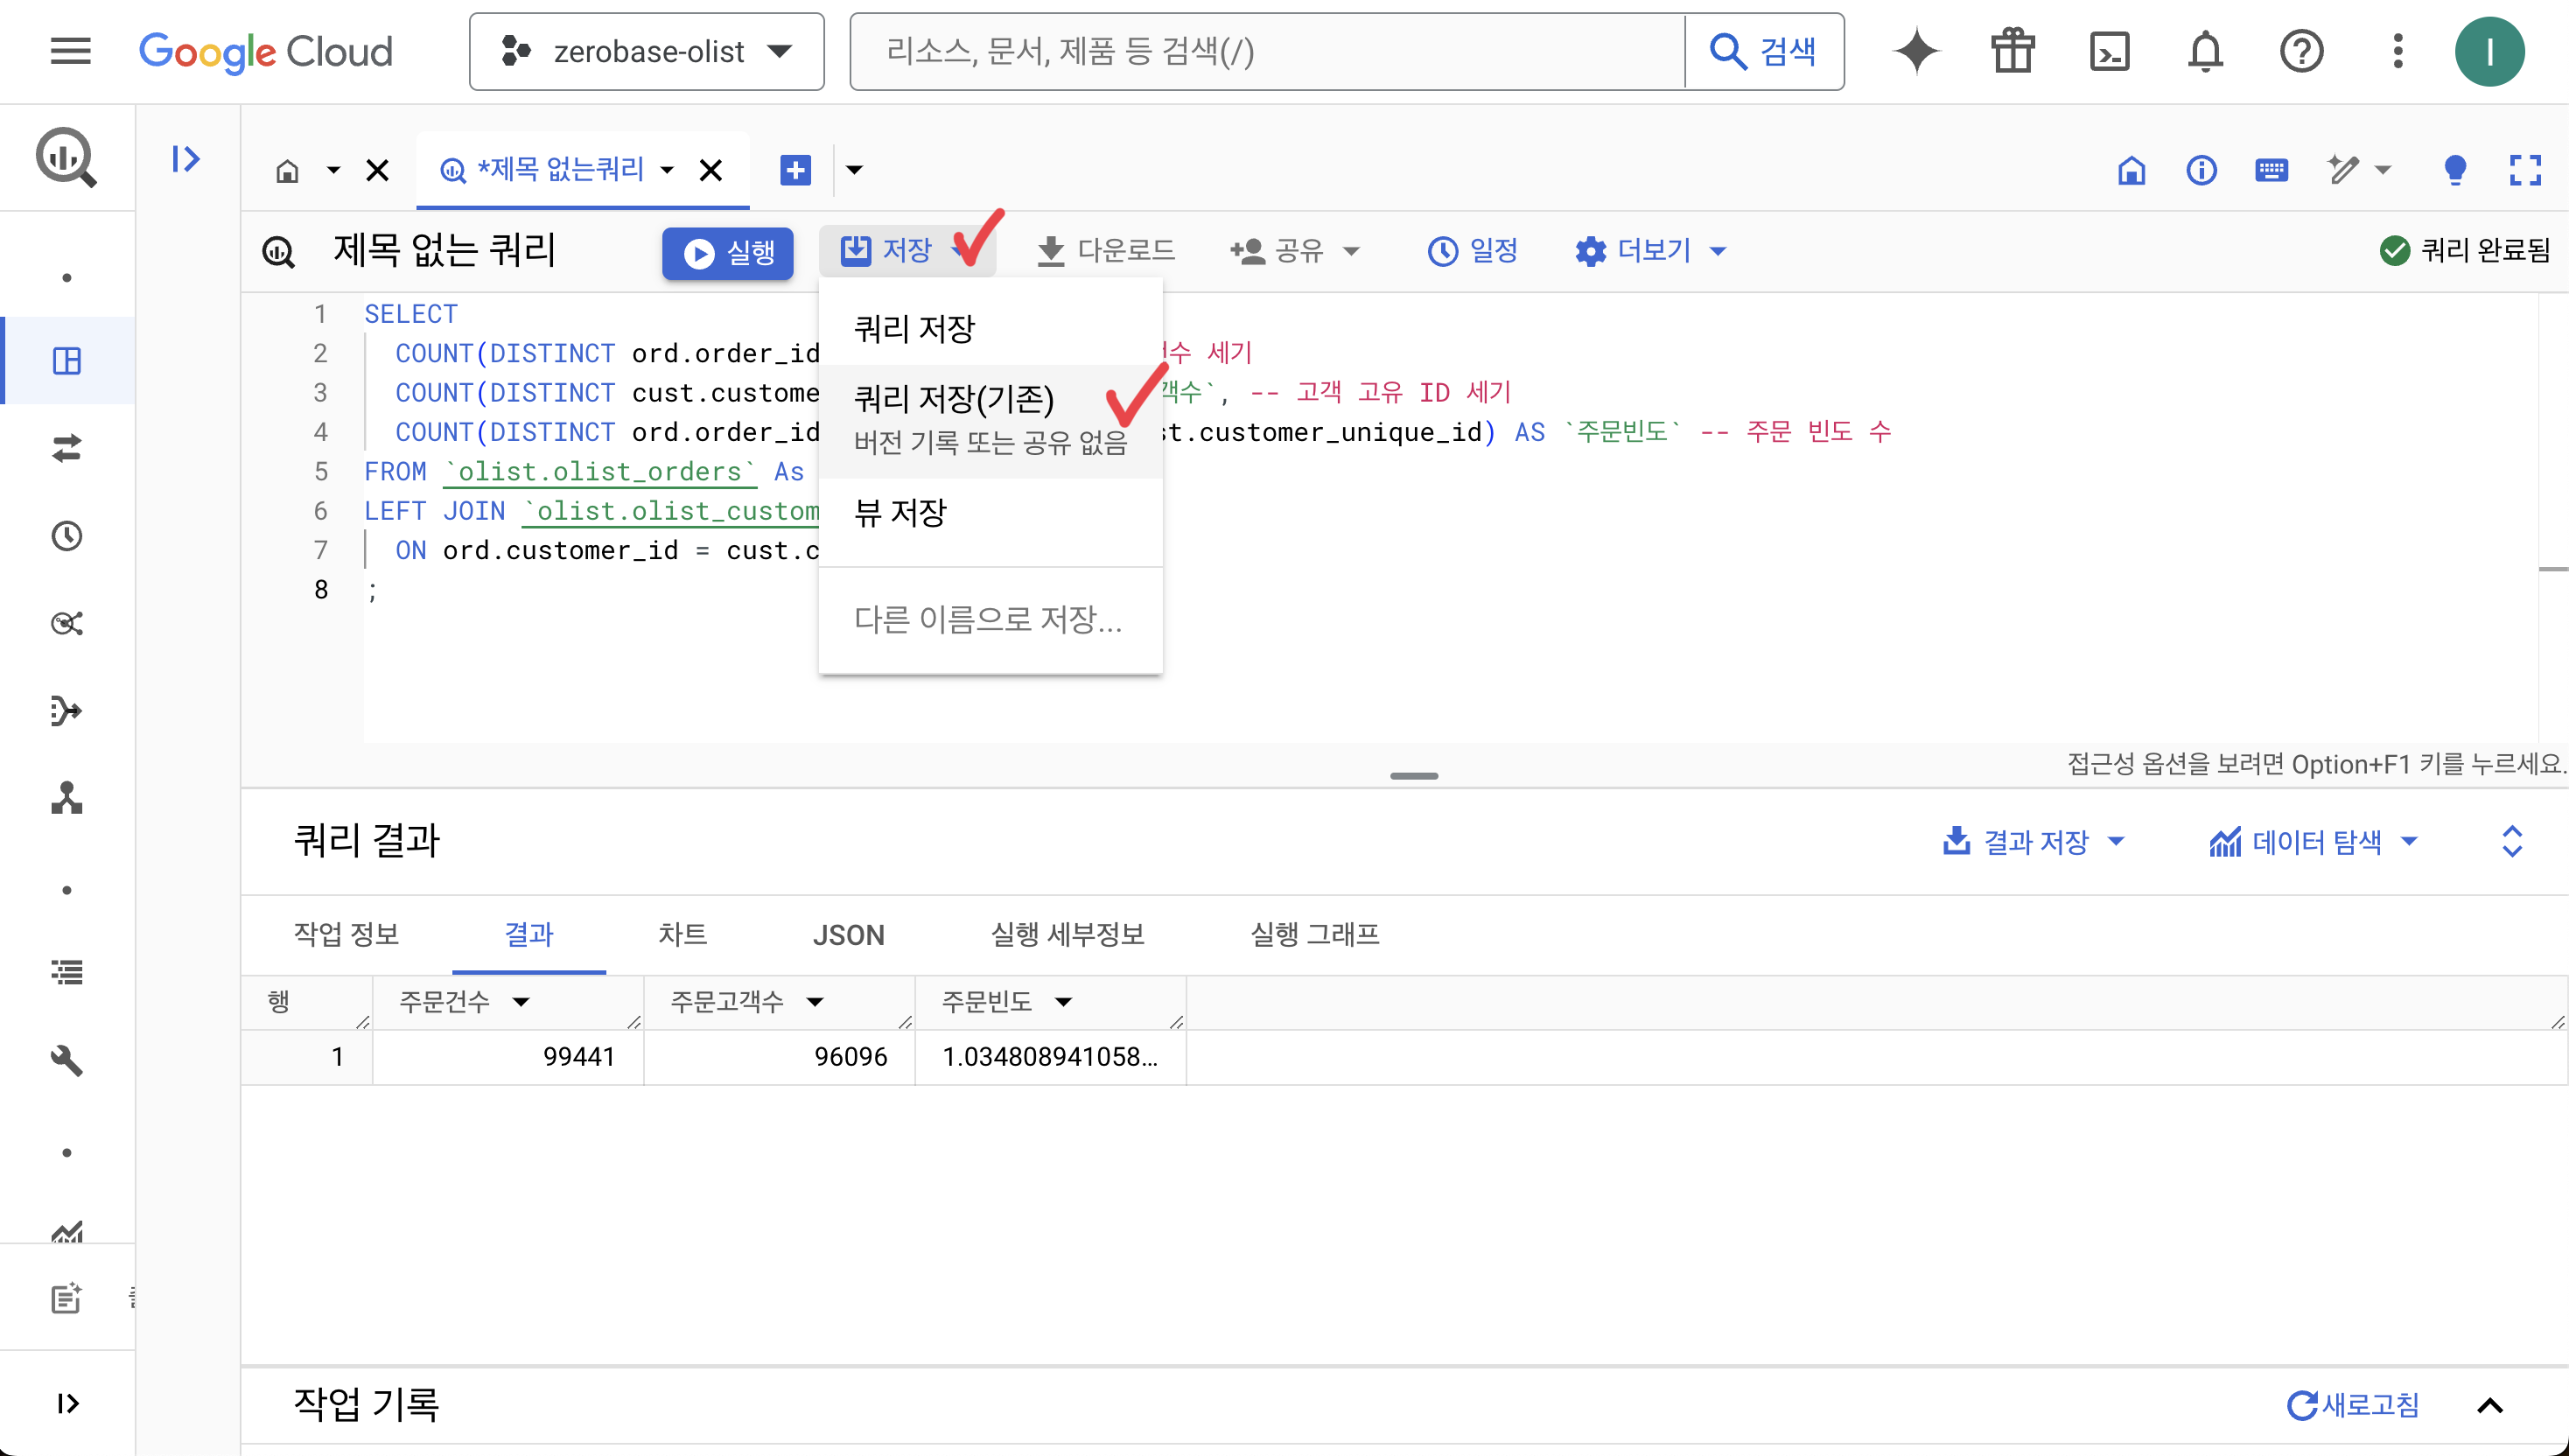Click the Gemini sparkle icon
The height and width of the screenshot is (1456, 2569).
[x=1916, y=51]
